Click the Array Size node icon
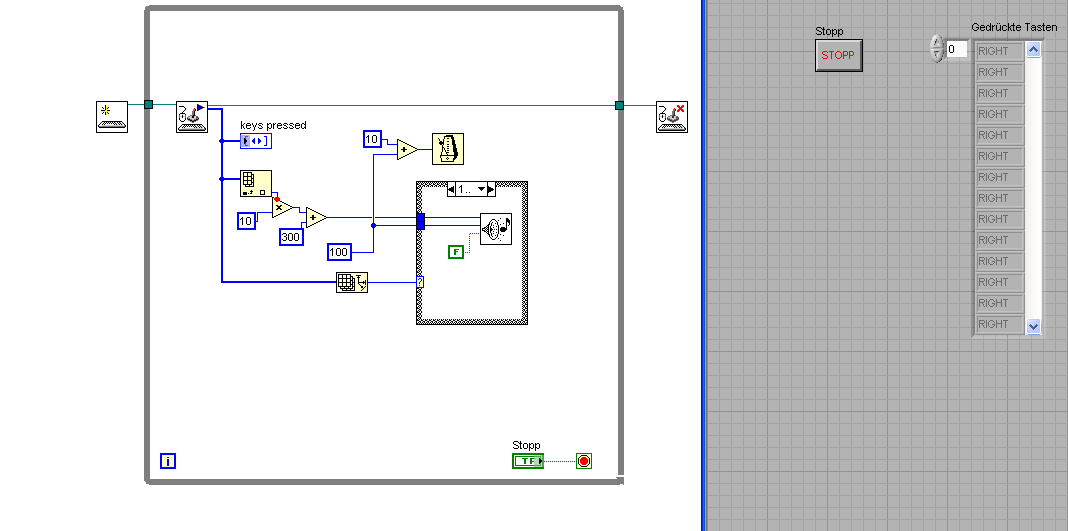The width and height of the screenshot is (1068, 531). click(x=256, y=184)
